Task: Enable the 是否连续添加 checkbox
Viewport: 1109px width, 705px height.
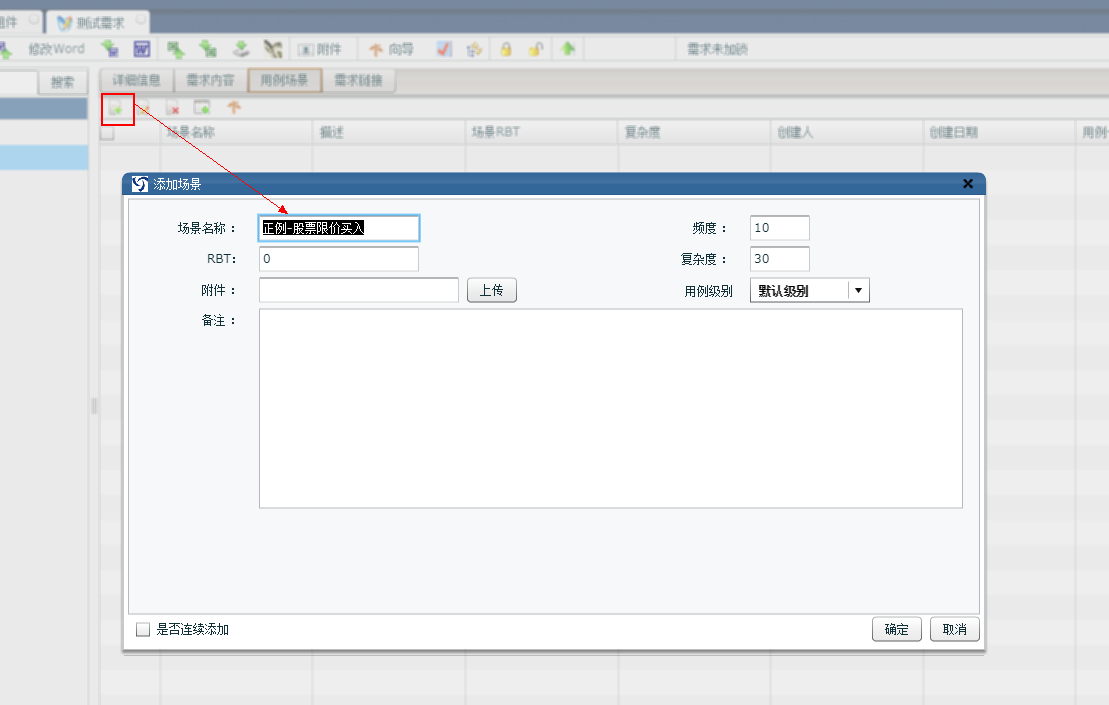Action: tap(143, 629)
